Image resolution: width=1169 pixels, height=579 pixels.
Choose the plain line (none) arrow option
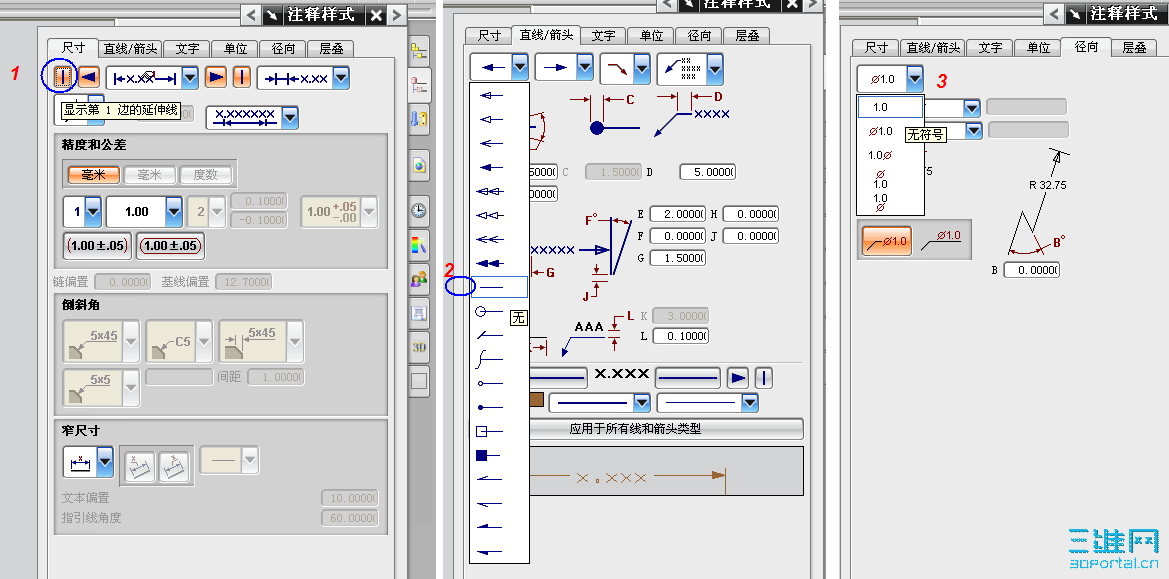pos(499,287)
